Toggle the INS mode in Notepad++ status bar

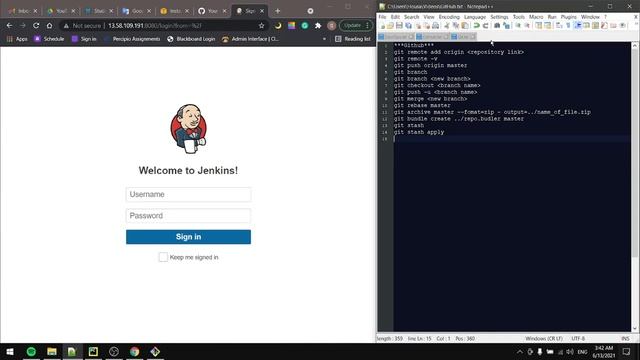point(625,338)
